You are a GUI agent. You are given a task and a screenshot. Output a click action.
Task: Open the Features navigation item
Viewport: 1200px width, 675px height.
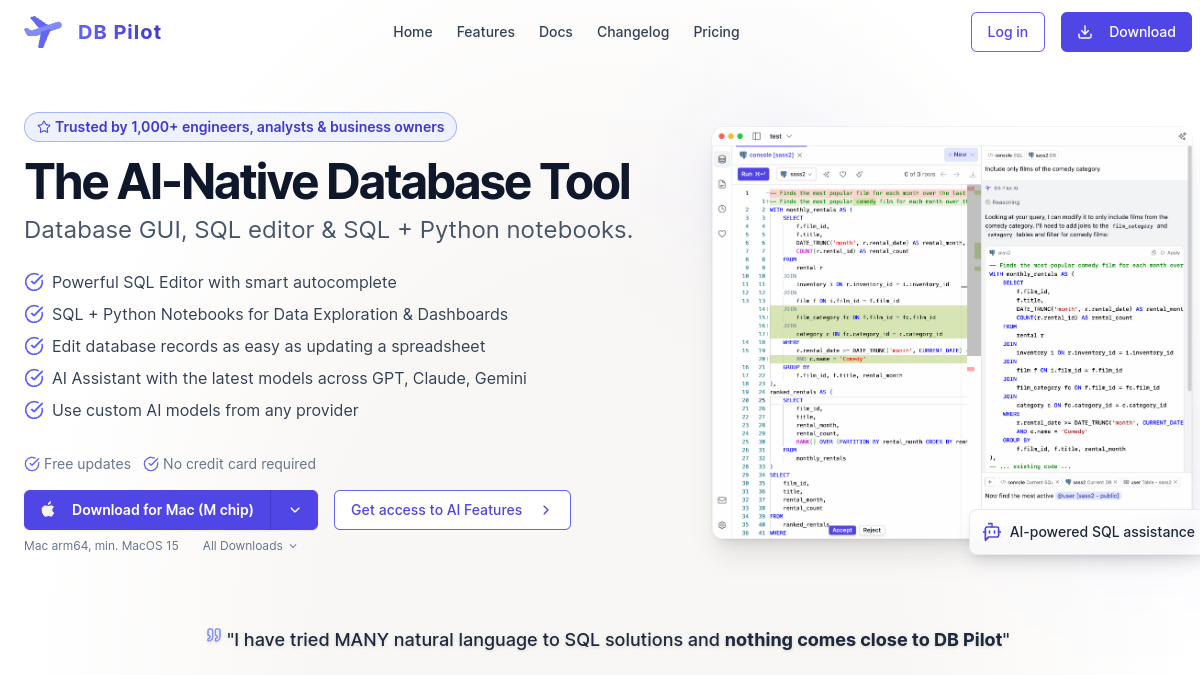coord(486,32)
